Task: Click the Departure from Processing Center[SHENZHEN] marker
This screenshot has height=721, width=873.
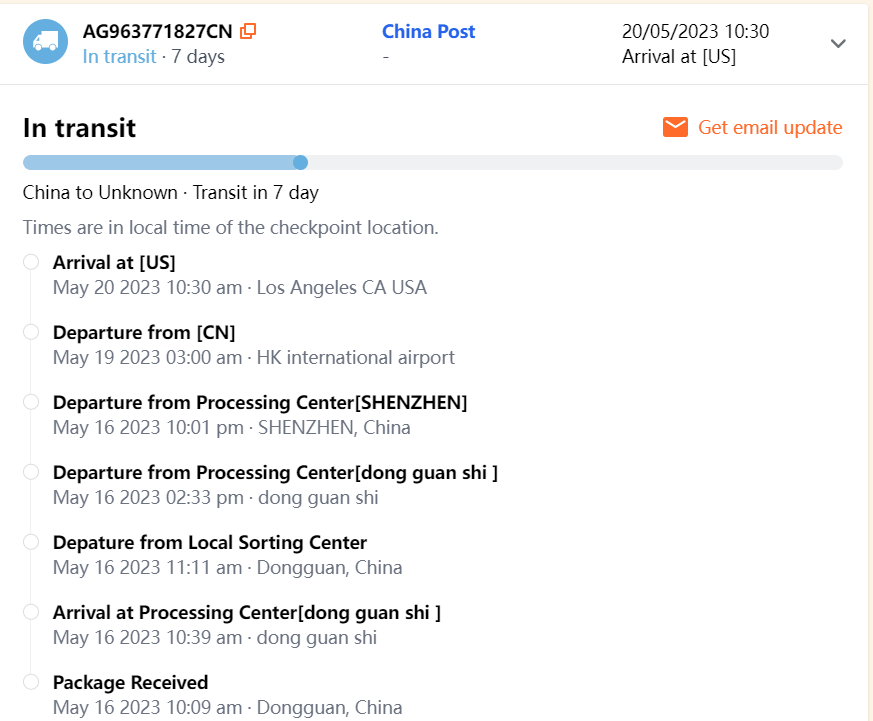Action: tap(31, 402)
